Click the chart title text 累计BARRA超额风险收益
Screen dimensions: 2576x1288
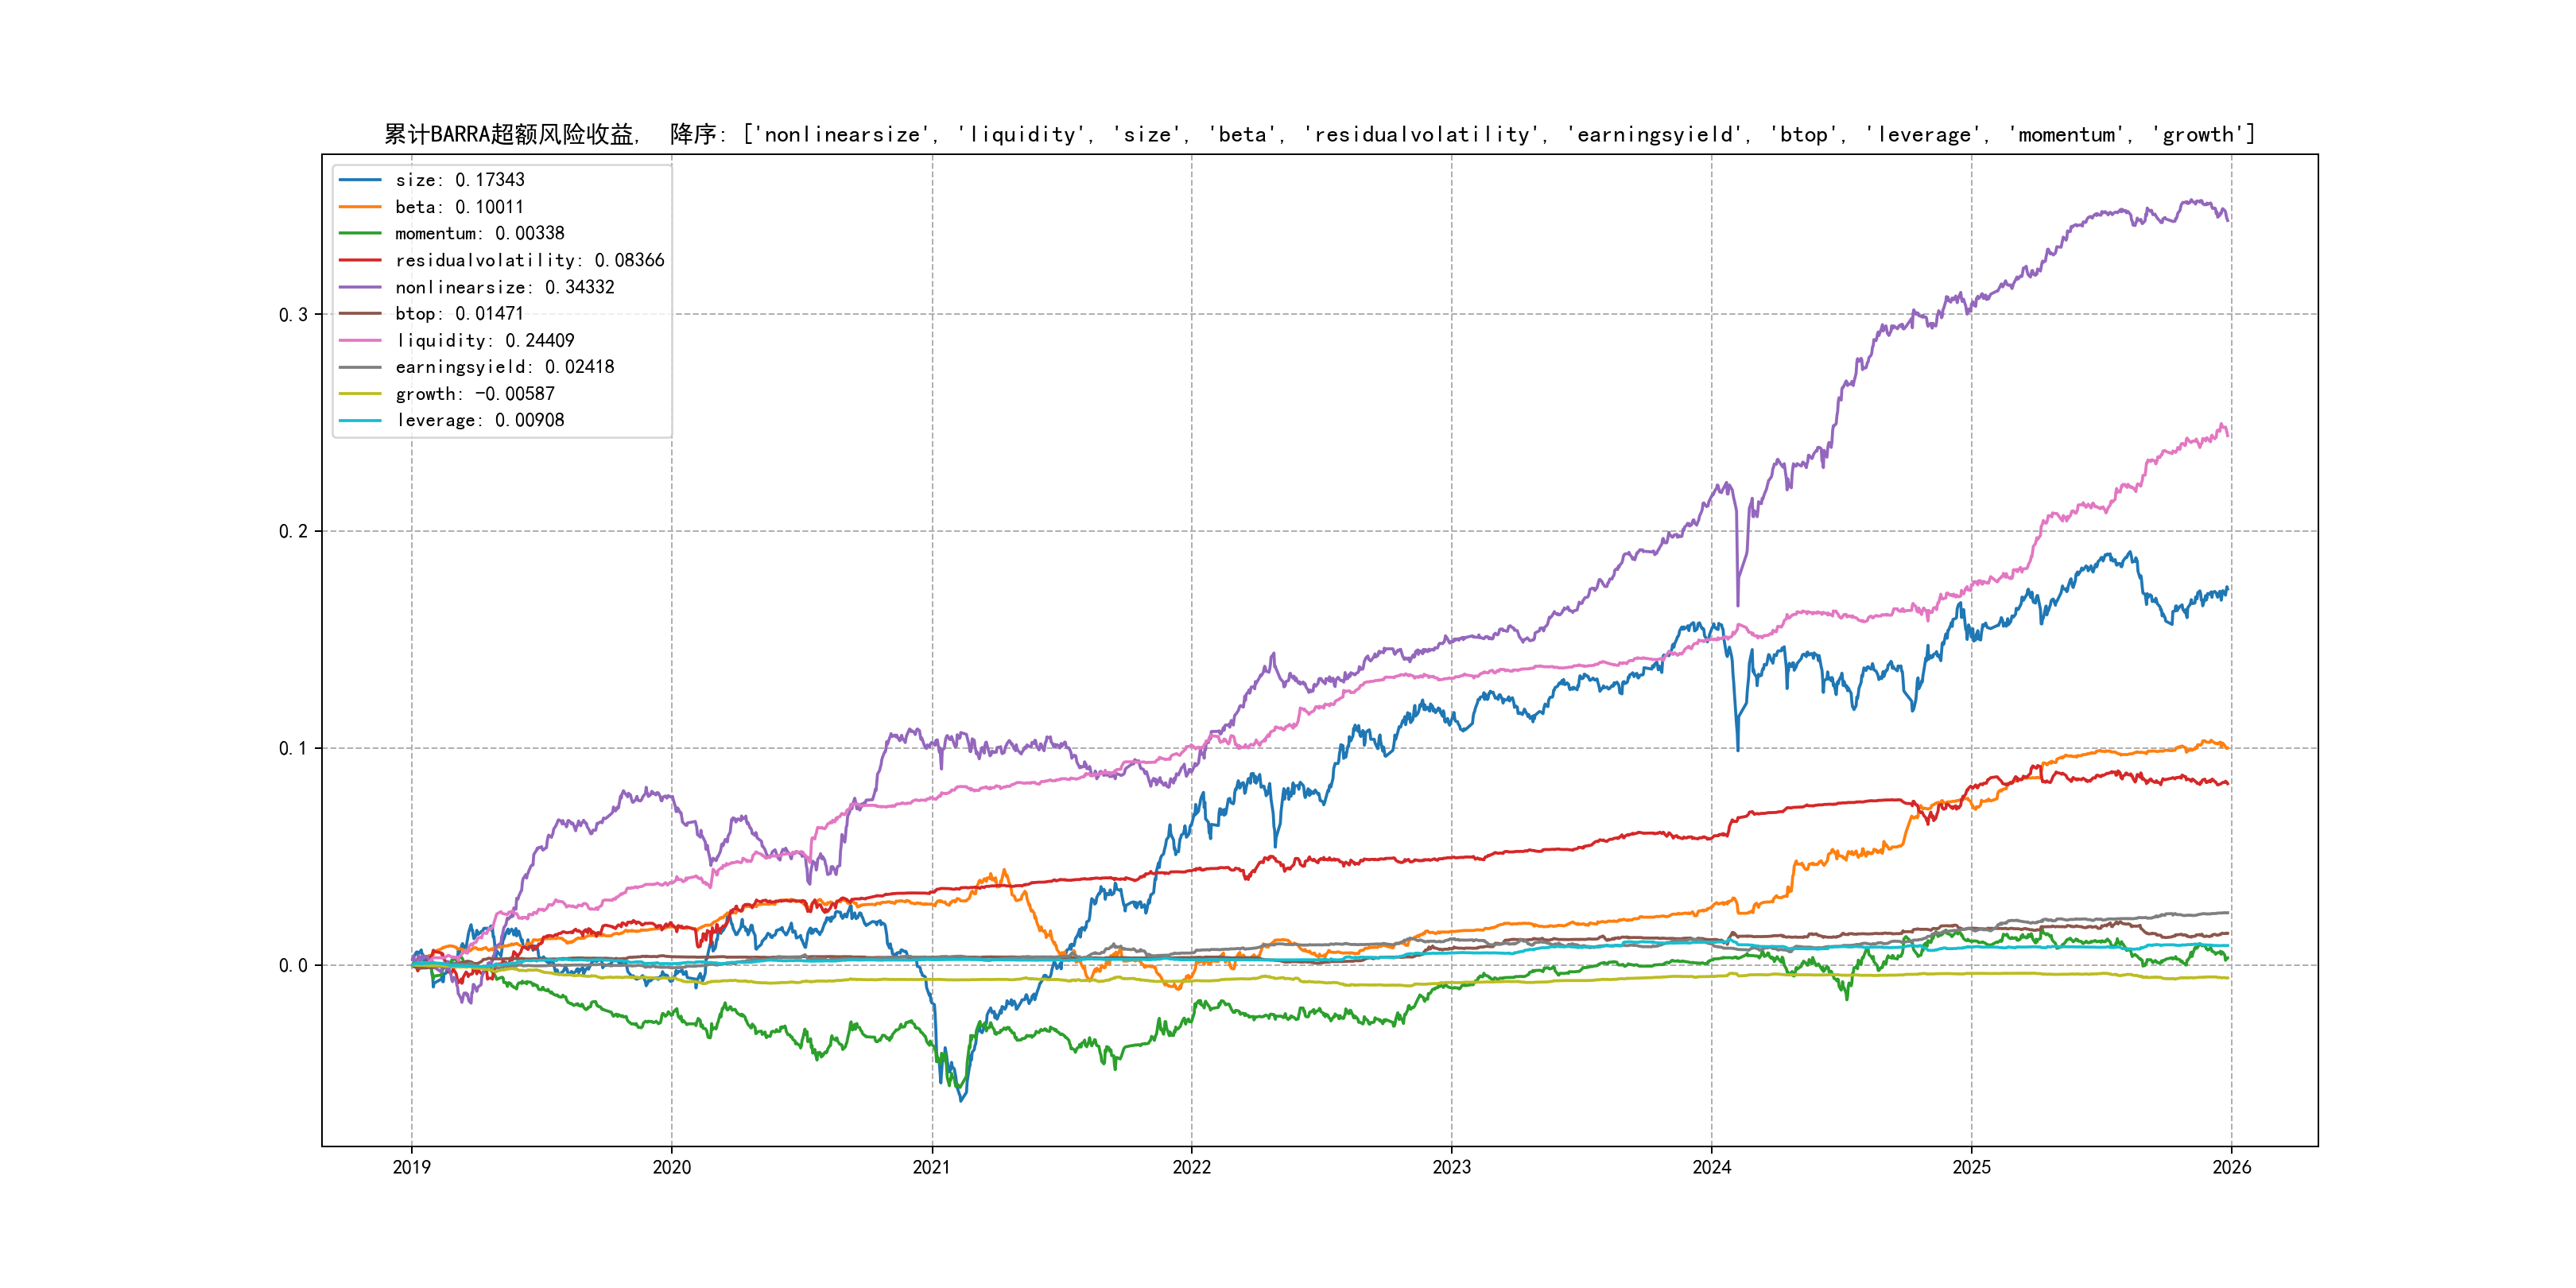click(x=510, y=134)
